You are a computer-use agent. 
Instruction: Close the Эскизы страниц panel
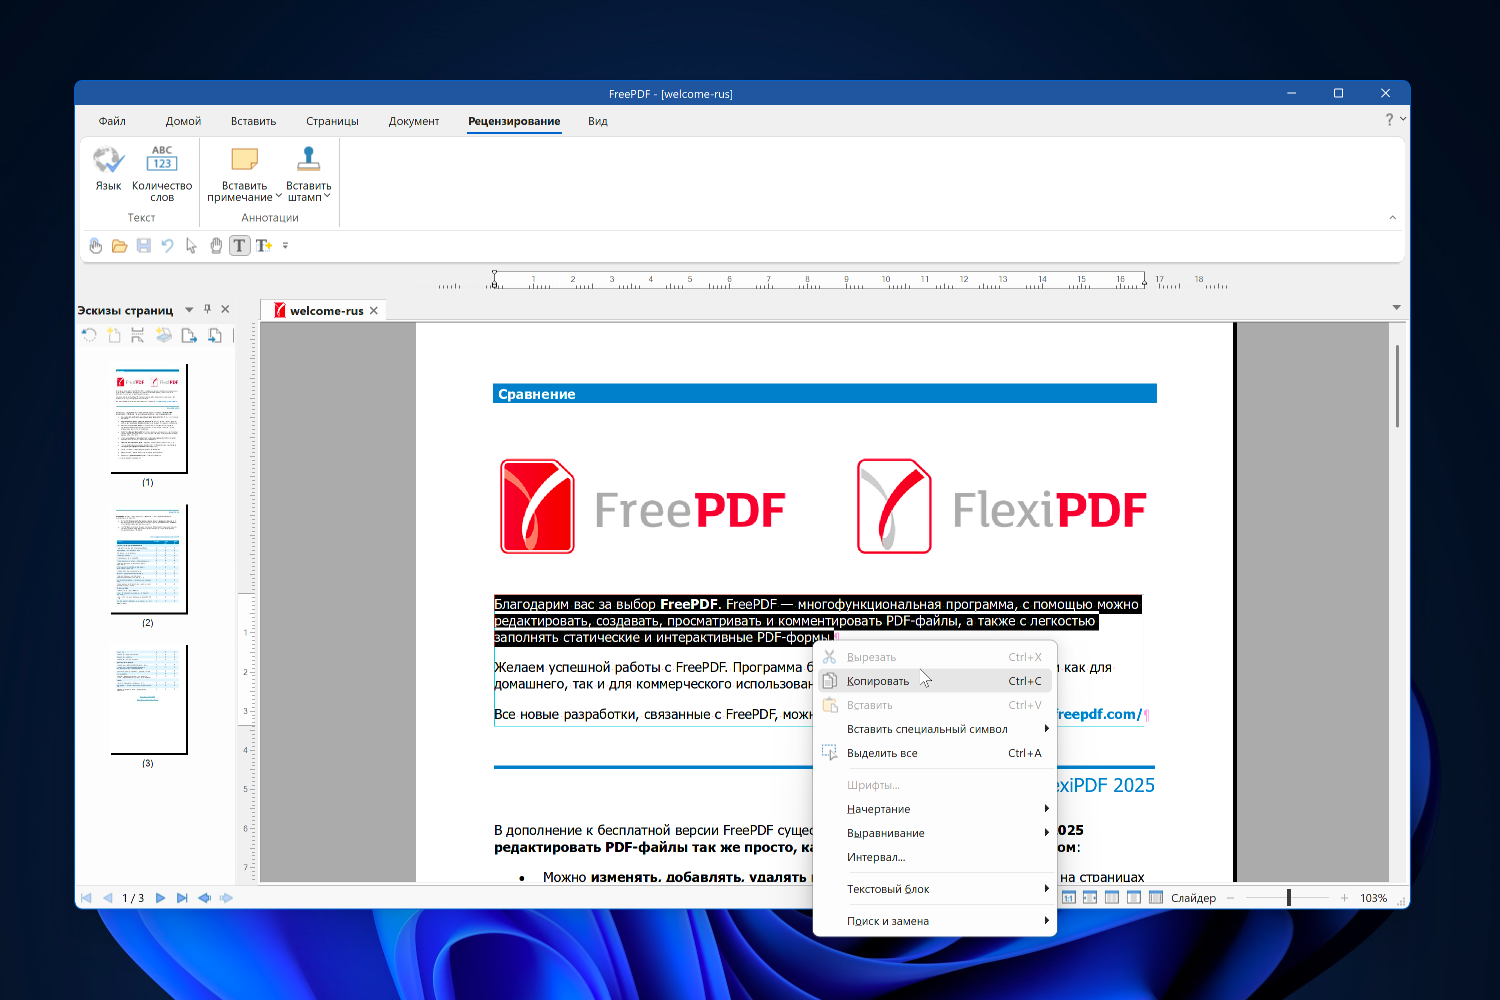point(225,310)
